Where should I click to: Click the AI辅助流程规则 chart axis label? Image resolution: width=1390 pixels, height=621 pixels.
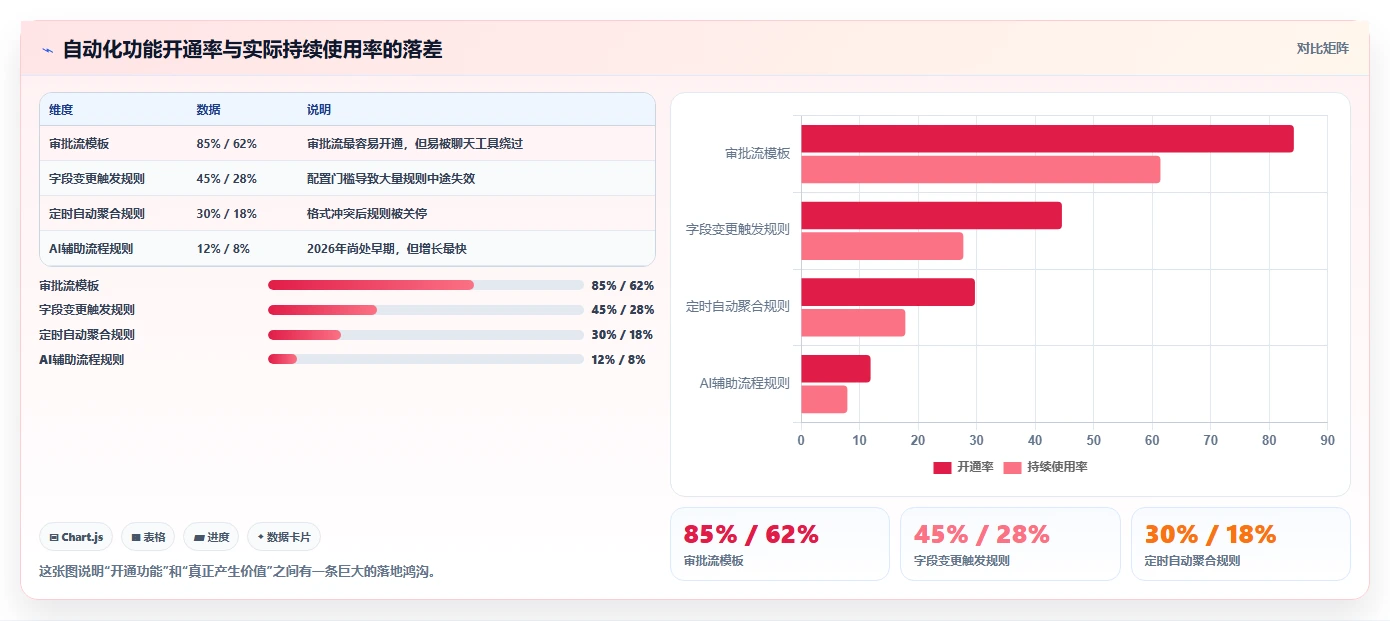744,384
